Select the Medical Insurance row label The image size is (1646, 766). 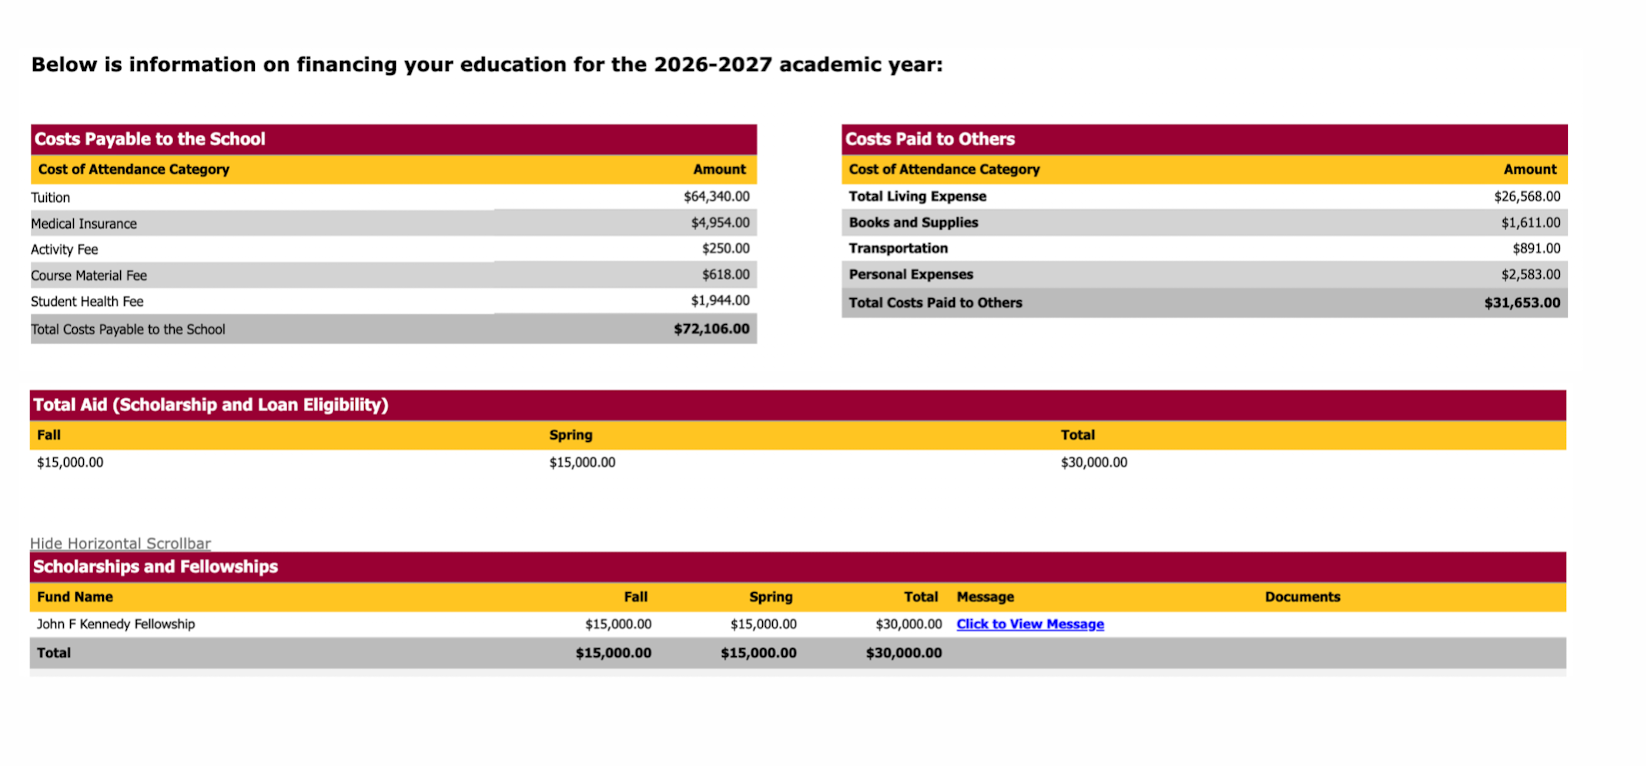pyautogui.click(x=84, y=224)
